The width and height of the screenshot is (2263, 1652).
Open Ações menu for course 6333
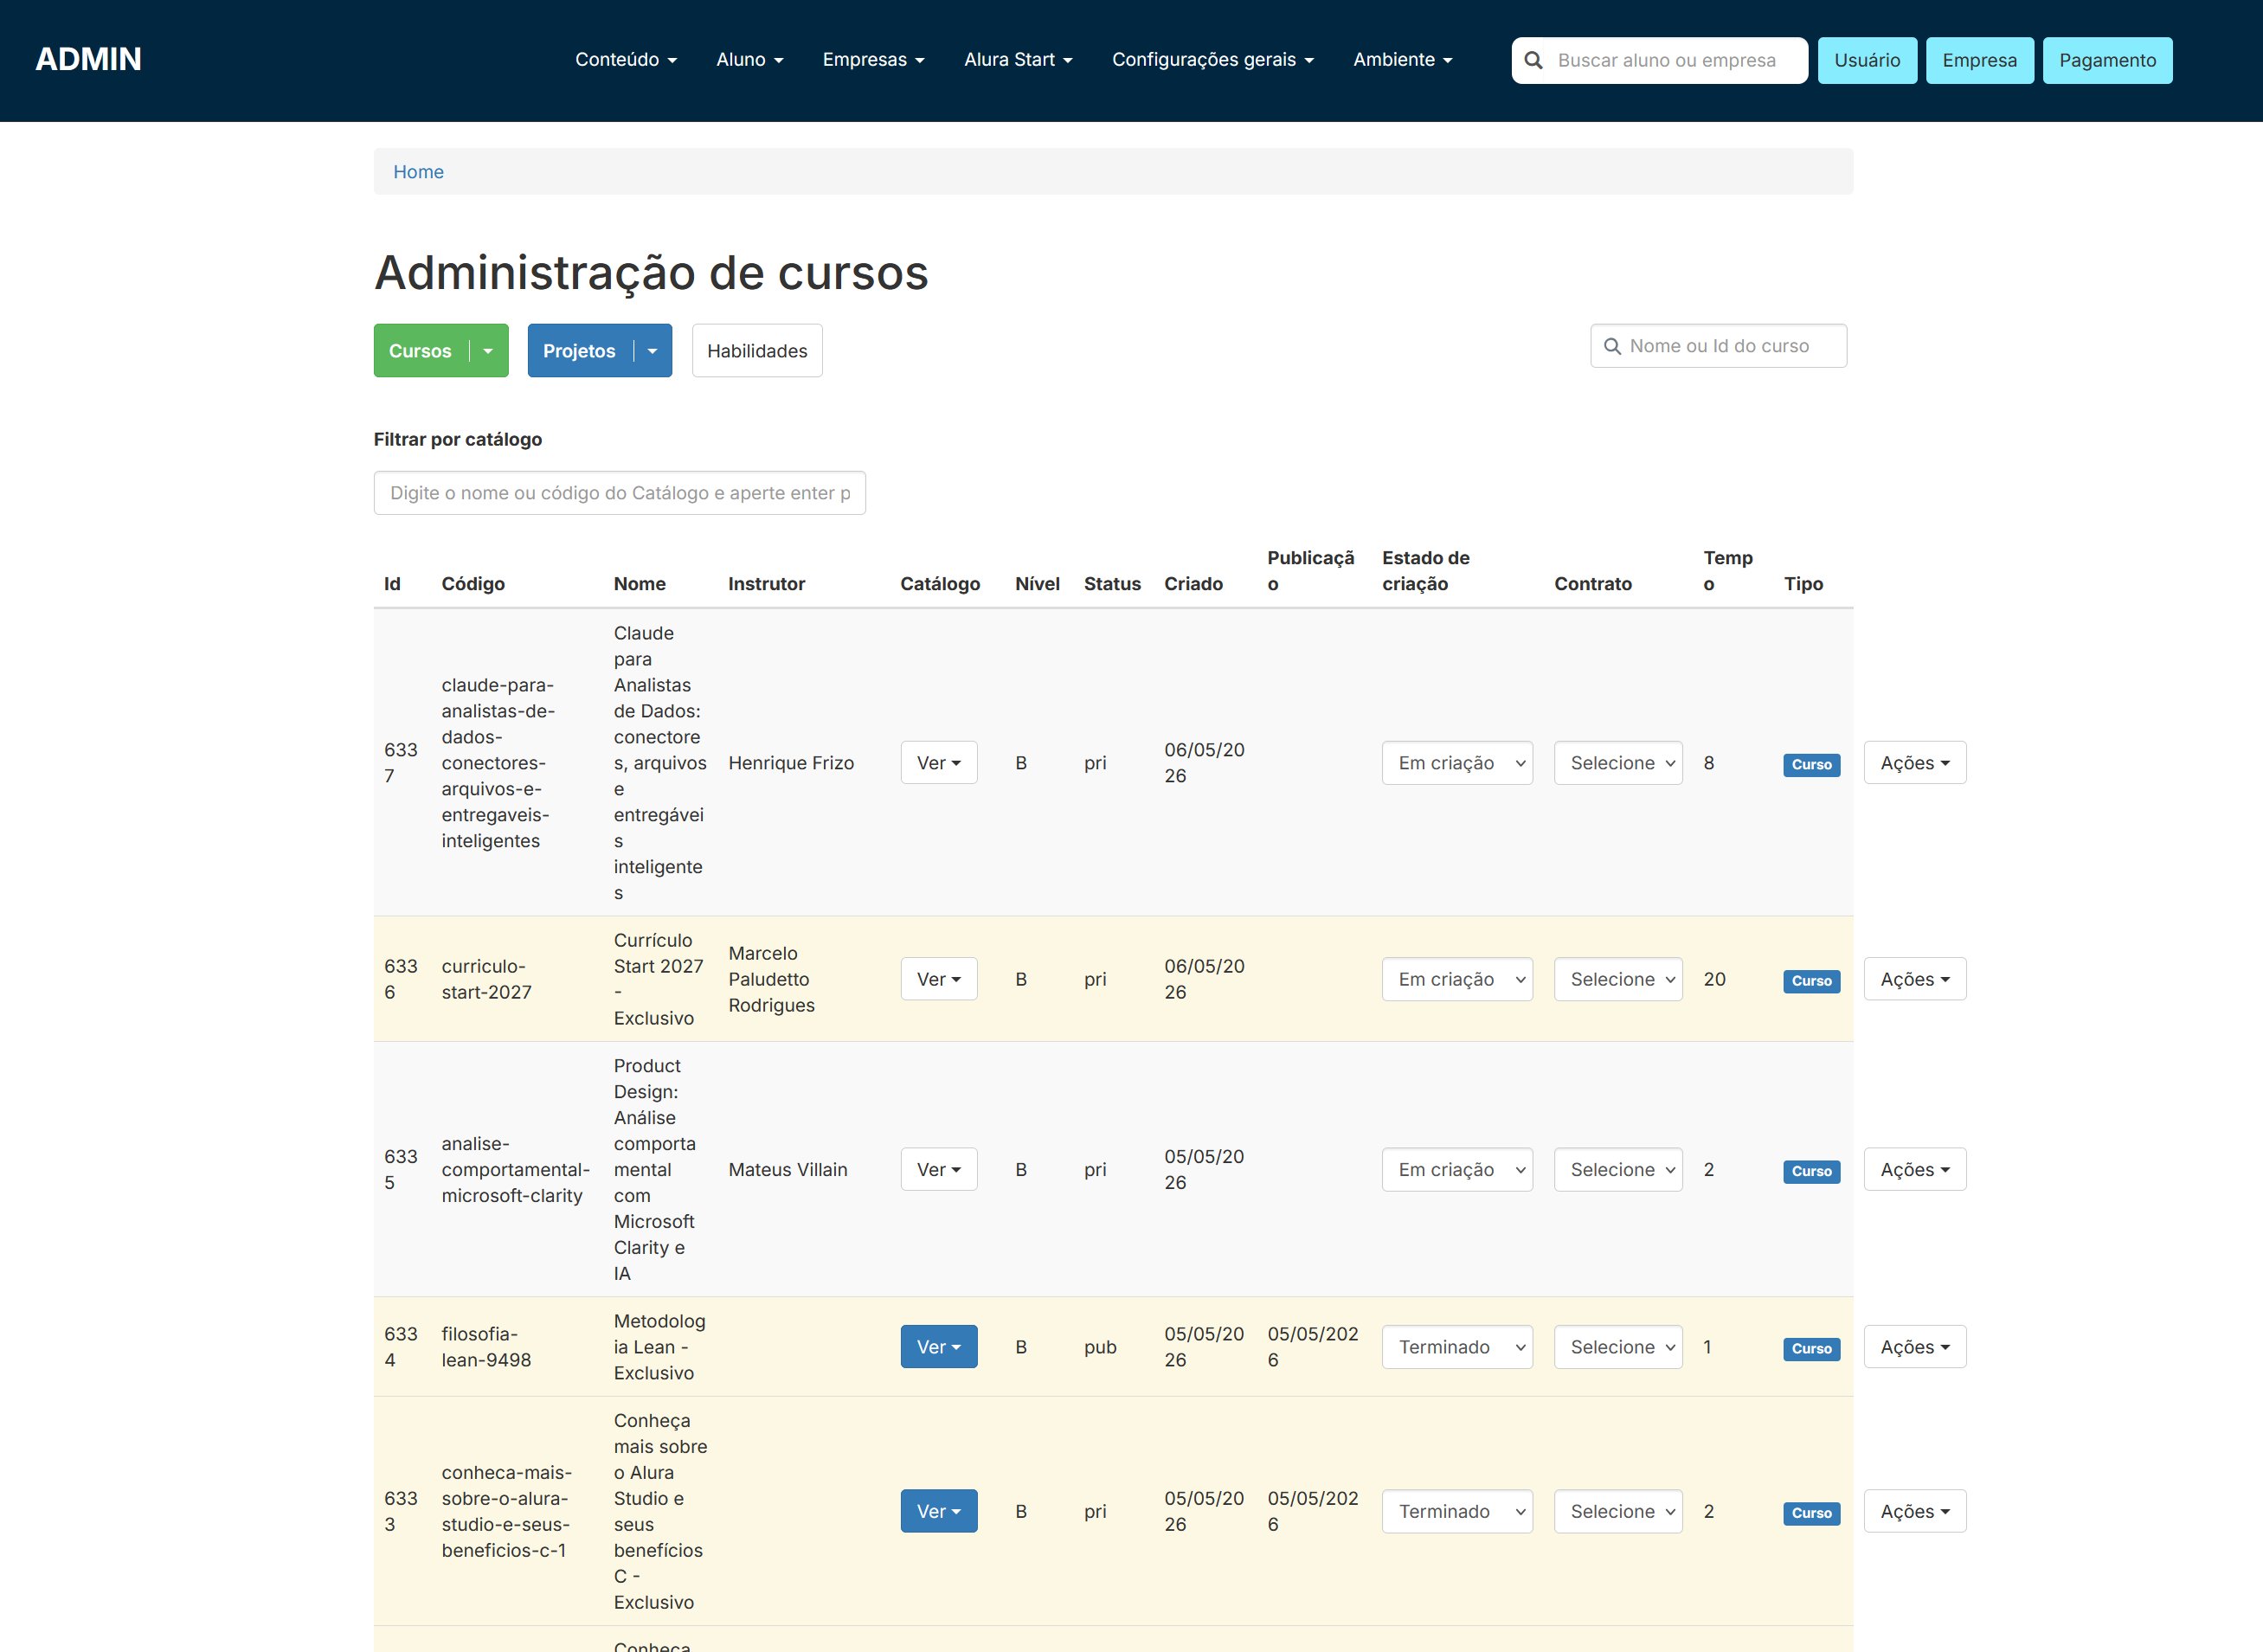pos(1915,1511)
